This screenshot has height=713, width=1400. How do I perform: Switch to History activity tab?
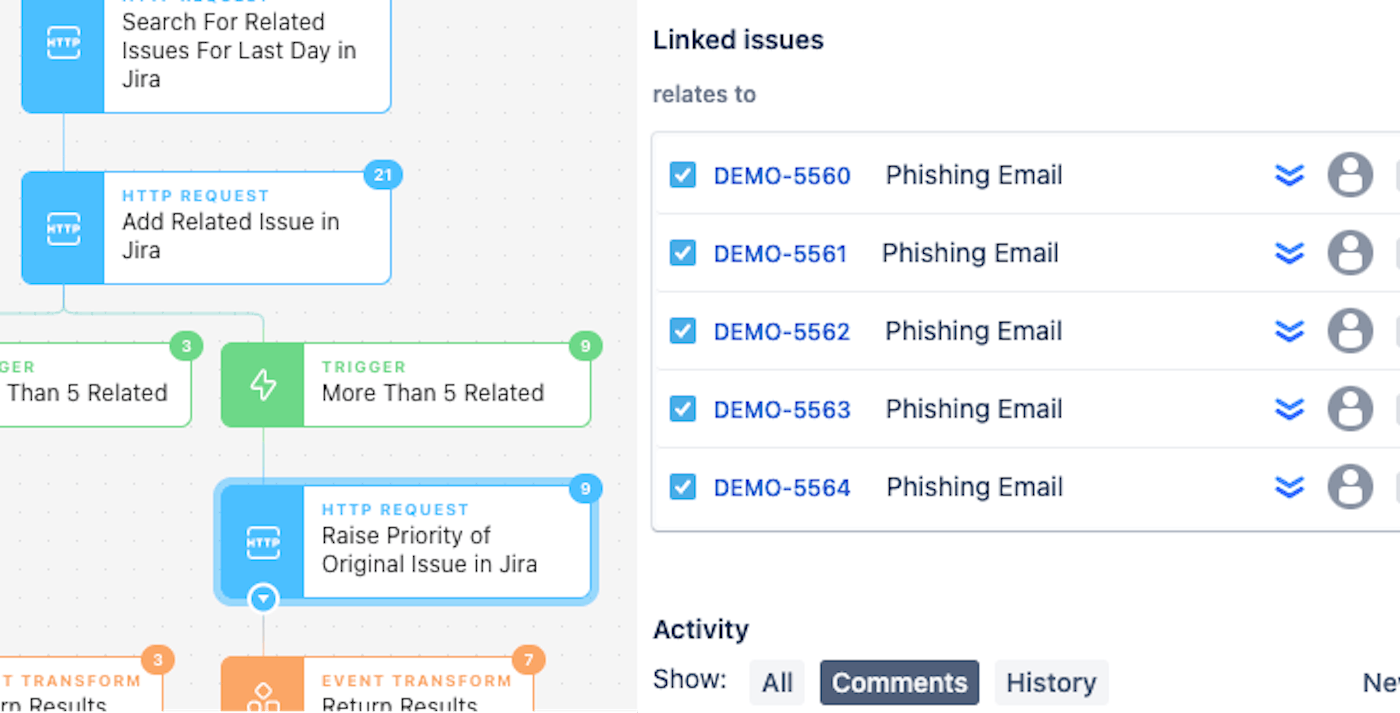(x=1051, y=683)
